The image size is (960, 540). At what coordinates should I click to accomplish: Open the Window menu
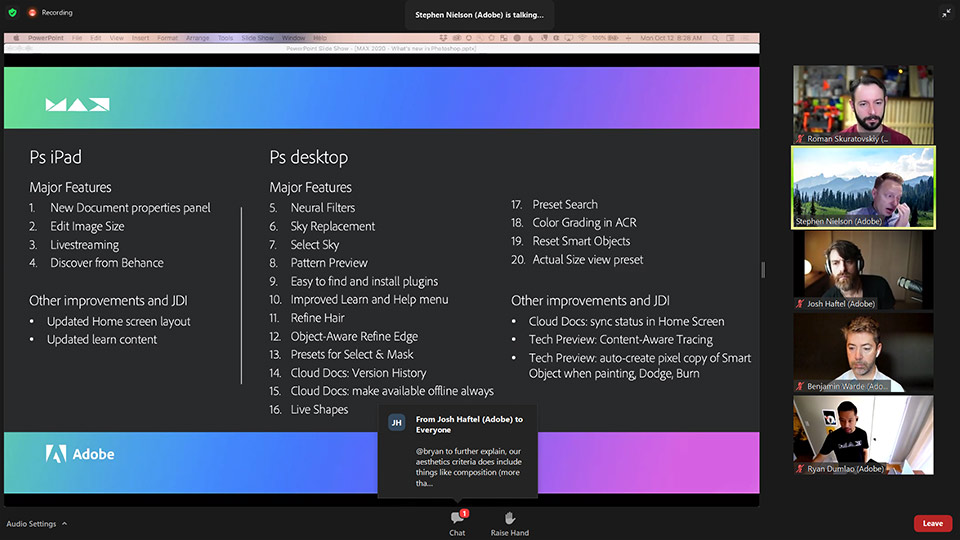tap(293, 38)
